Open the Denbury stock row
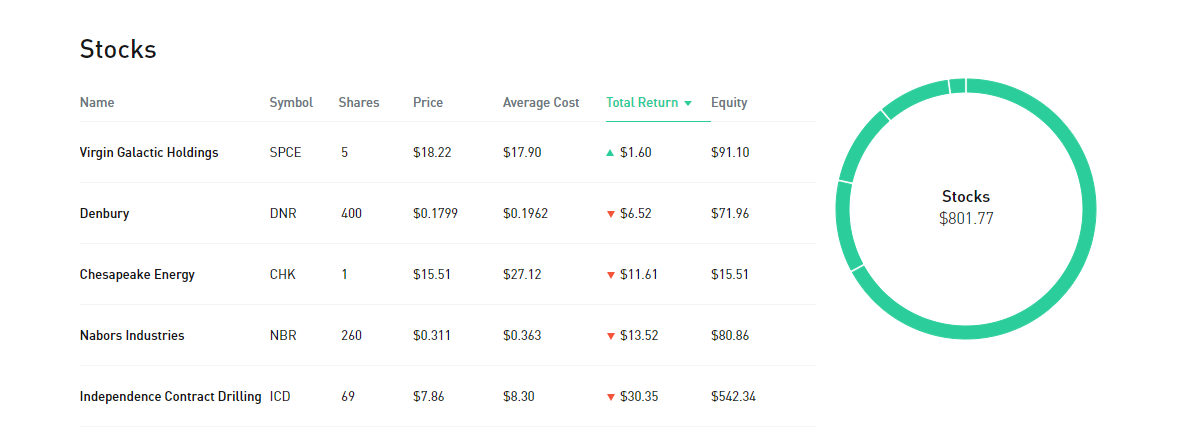Screen dimensions: 1179x428 coord(105,214)
